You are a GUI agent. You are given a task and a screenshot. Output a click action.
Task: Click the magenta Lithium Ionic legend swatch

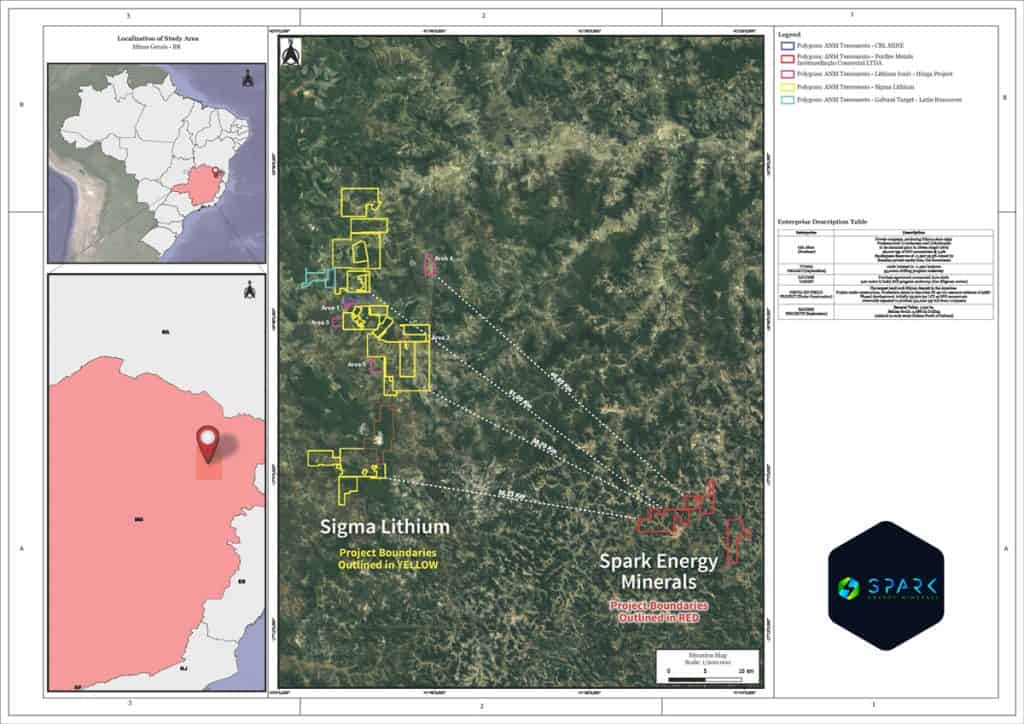788,74
